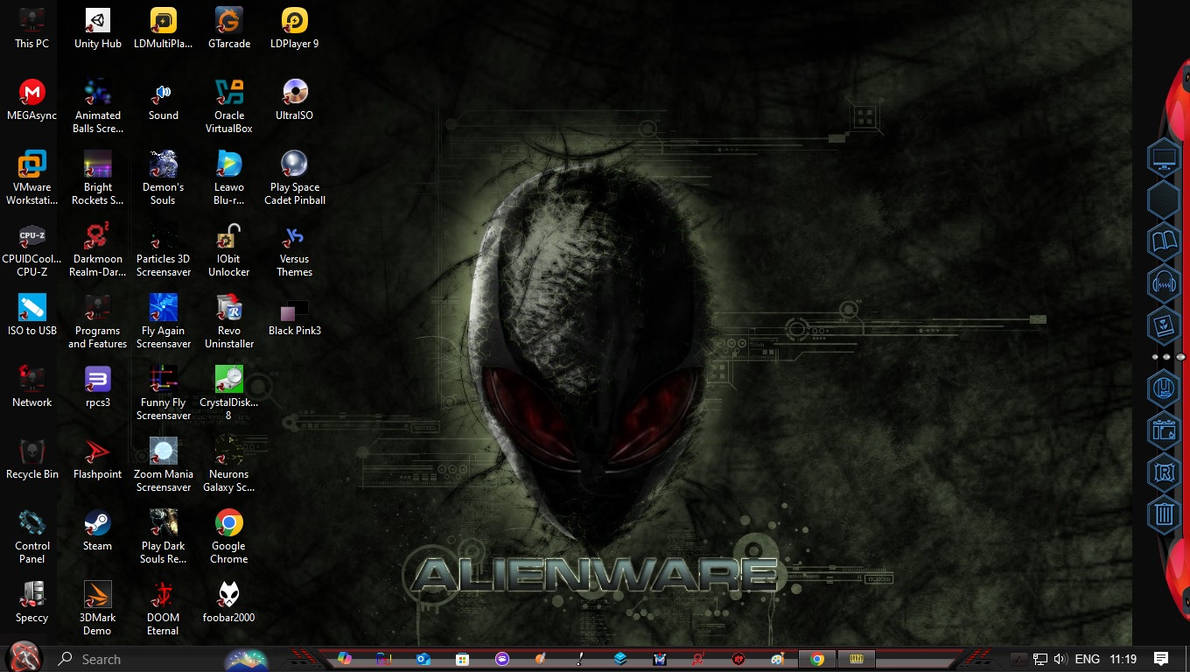Switch the ENG input language
1190x672 pixels.
[1087, 658]
